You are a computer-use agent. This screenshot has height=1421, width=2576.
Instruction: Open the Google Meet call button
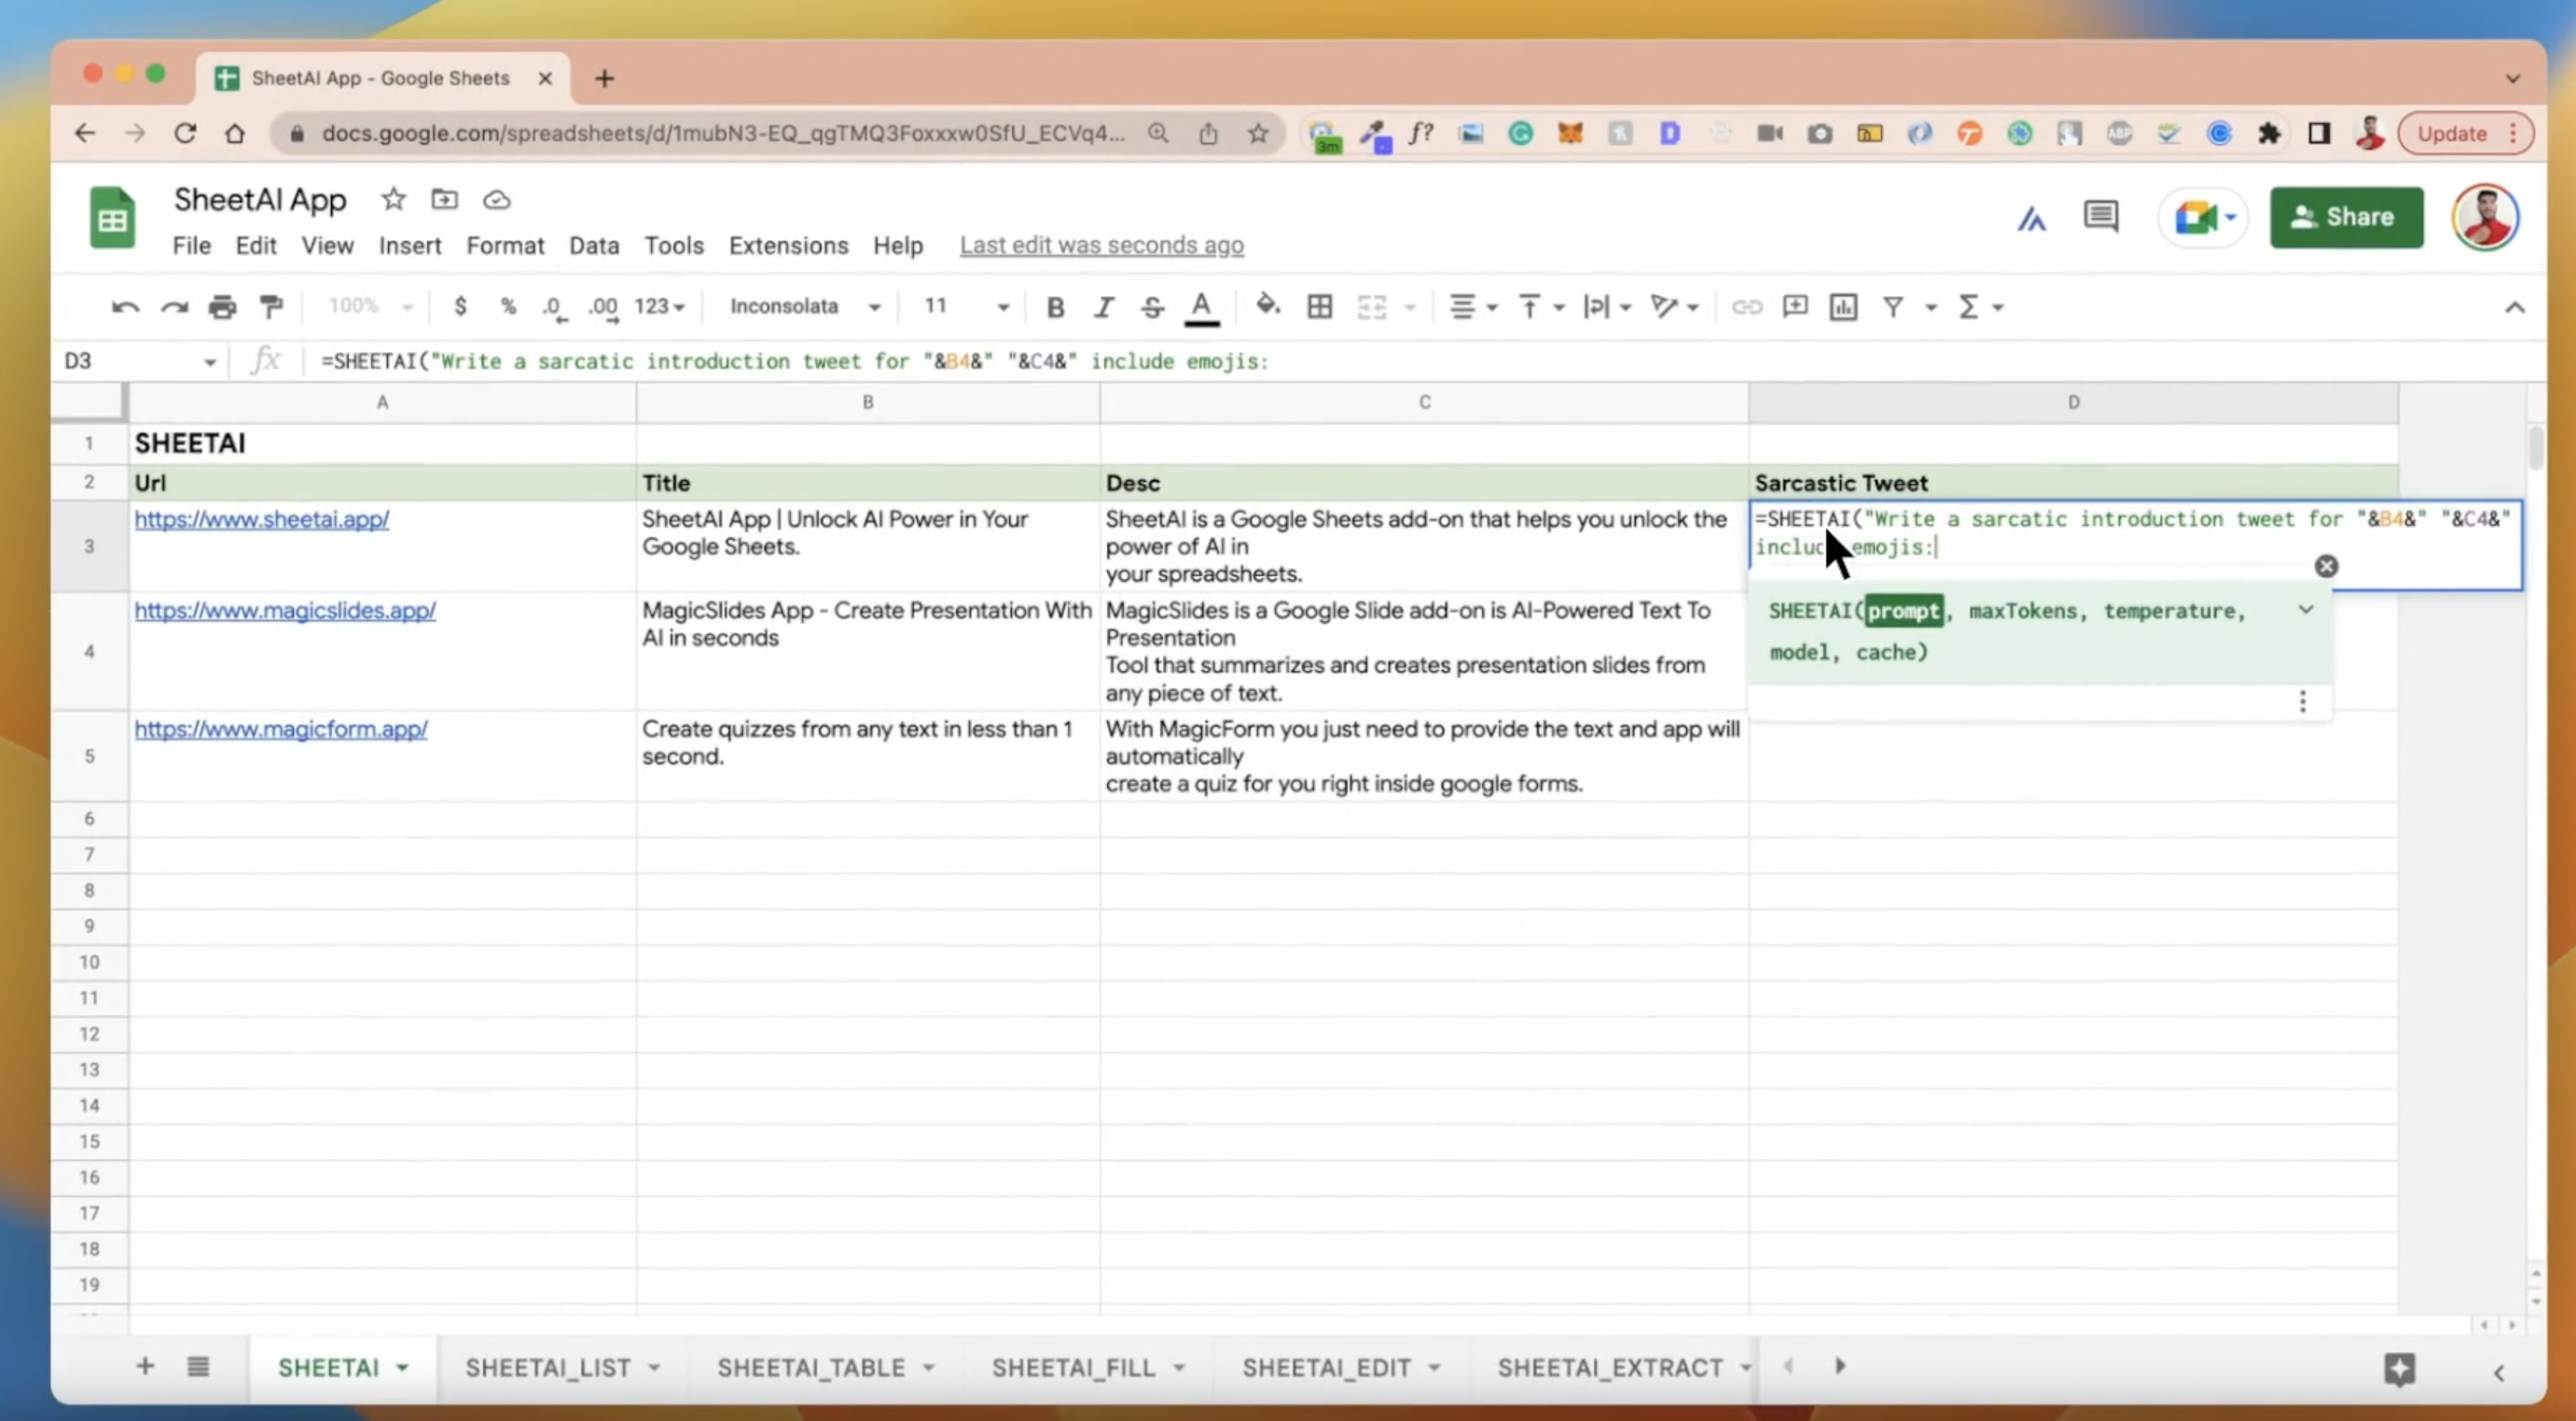tap(2203, 217)
